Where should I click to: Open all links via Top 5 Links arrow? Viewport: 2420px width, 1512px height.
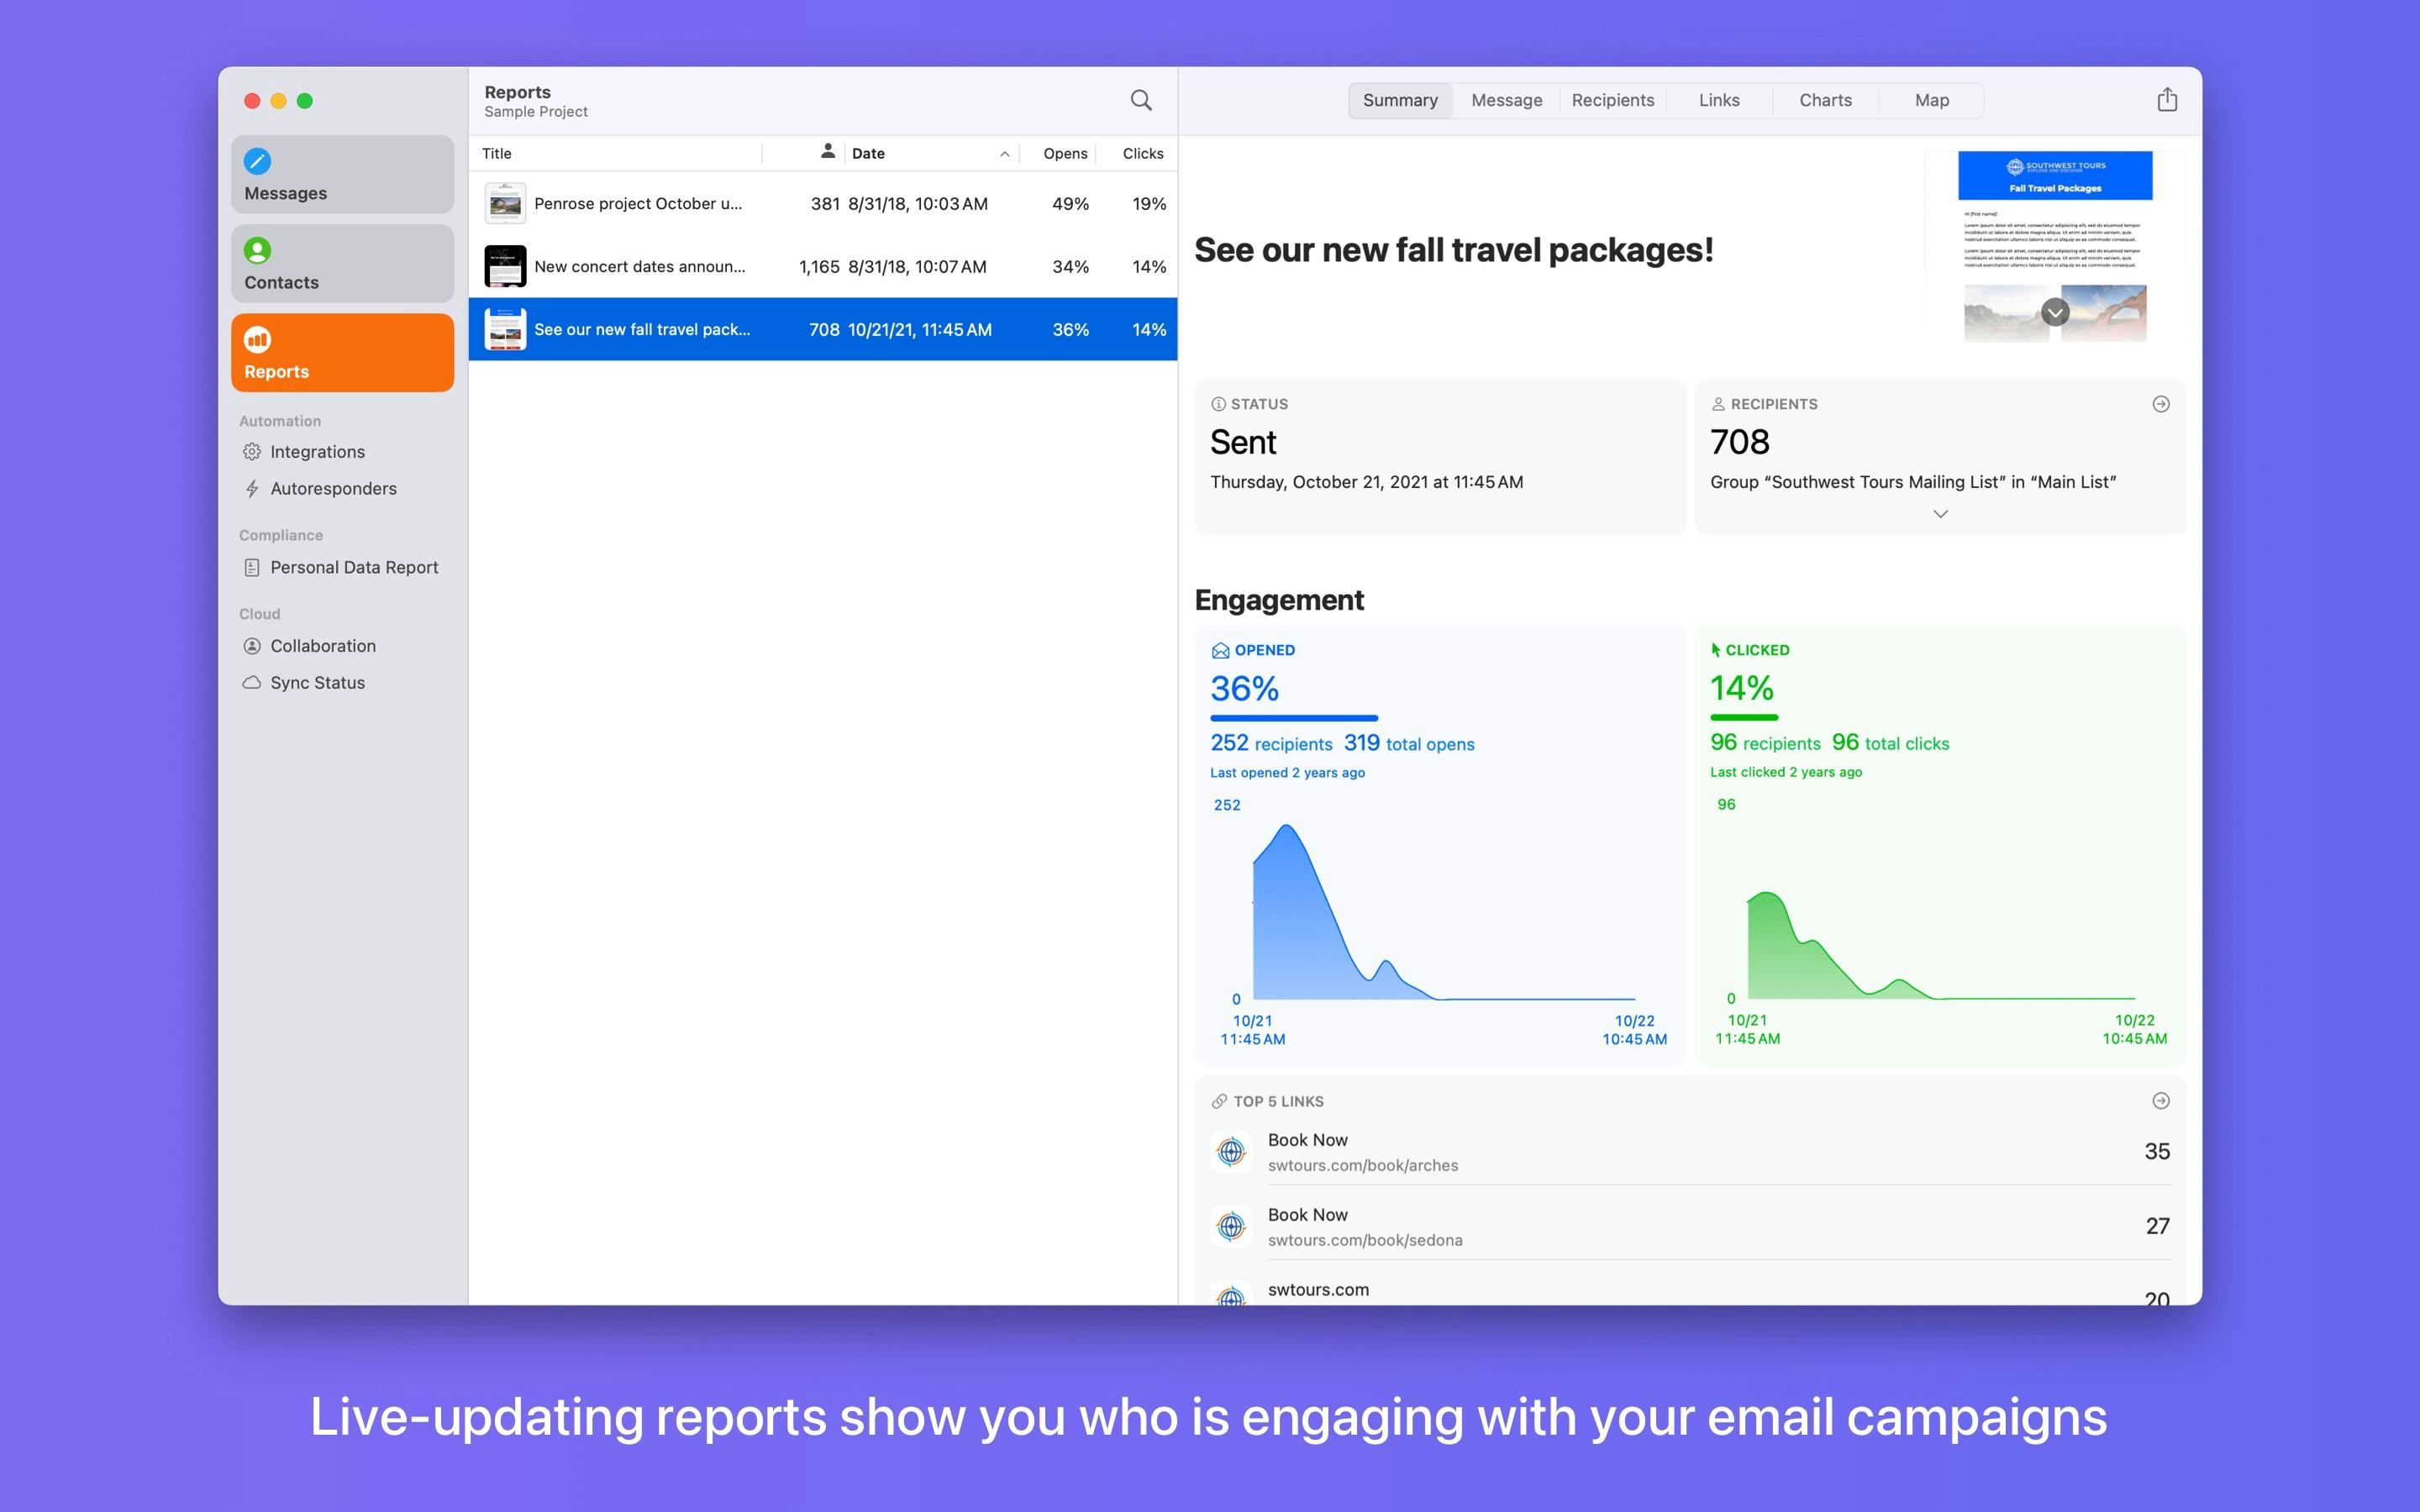[x=2160, y=1101]
